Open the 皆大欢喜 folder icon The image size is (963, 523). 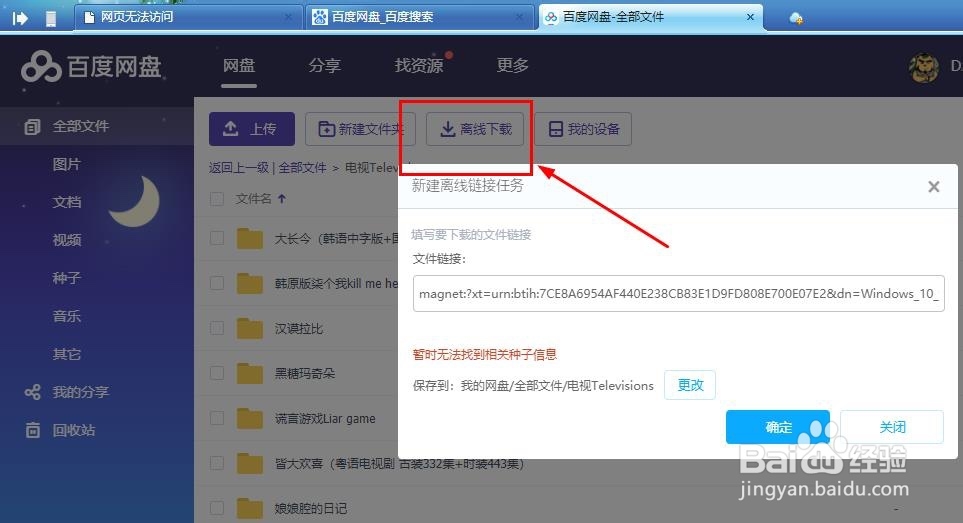[x=250, y=463]
